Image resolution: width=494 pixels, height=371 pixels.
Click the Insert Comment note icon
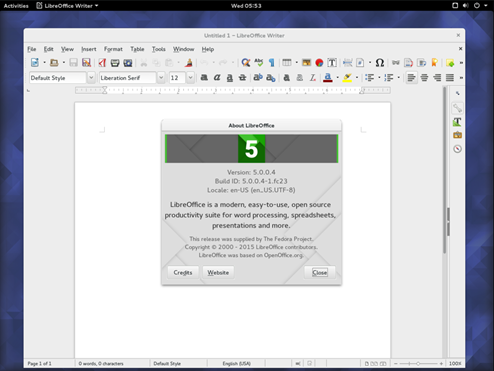click(450, 62)
